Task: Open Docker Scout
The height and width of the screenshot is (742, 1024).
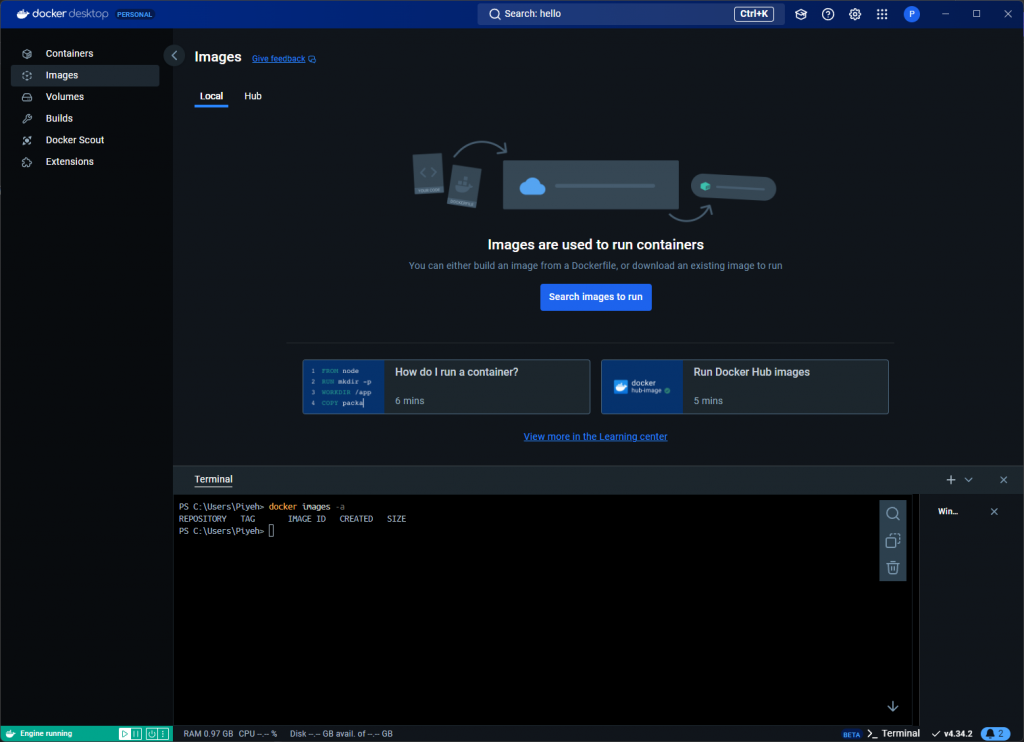Action: tap(85, 140)
